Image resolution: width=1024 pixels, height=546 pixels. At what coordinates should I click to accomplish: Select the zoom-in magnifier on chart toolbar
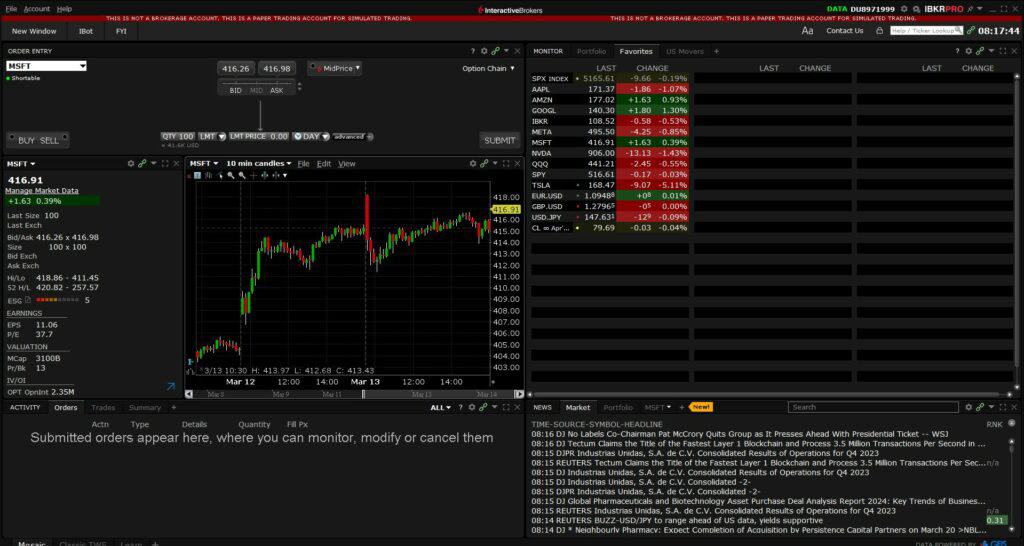pos(231,175)
